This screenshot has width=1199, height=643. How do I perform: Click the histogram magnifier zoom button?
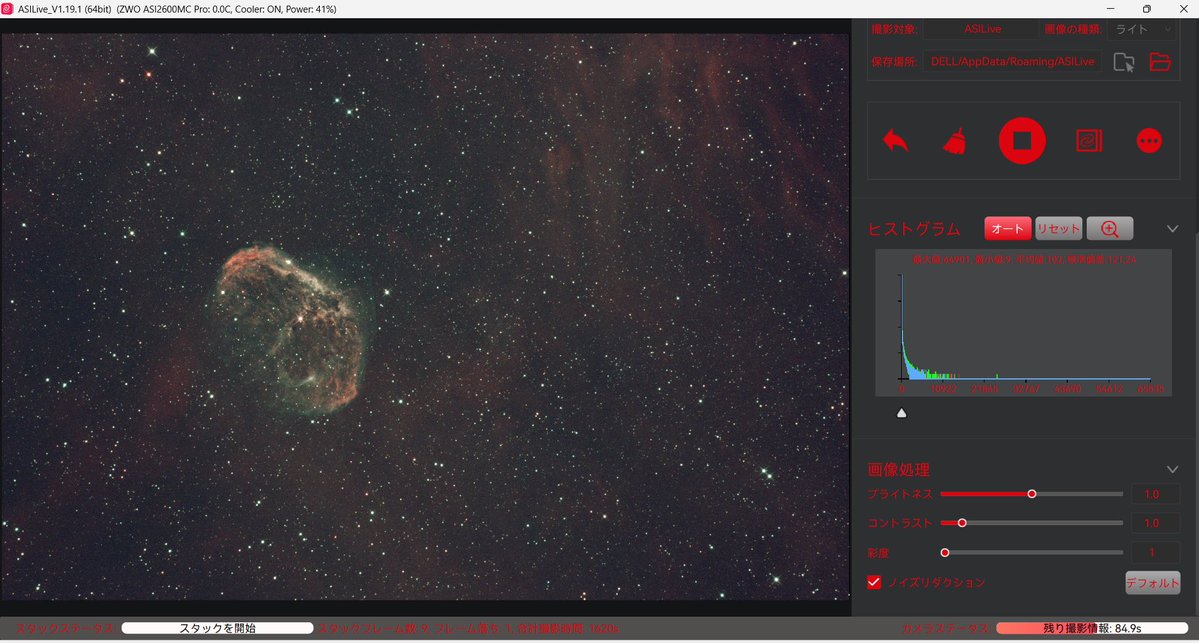(x=1110, y=229)
